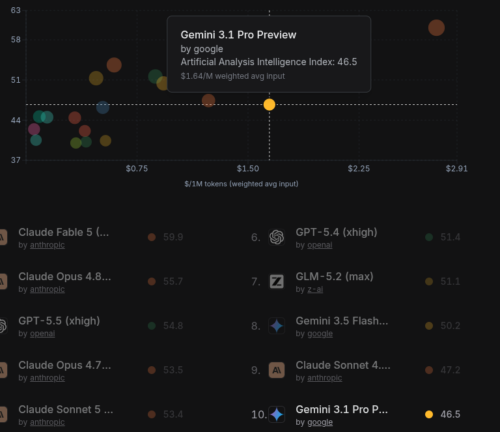The width and height of the screenshot is (500, 432).
Task: Click the 53.5 score value
Action: pos(173,370)
